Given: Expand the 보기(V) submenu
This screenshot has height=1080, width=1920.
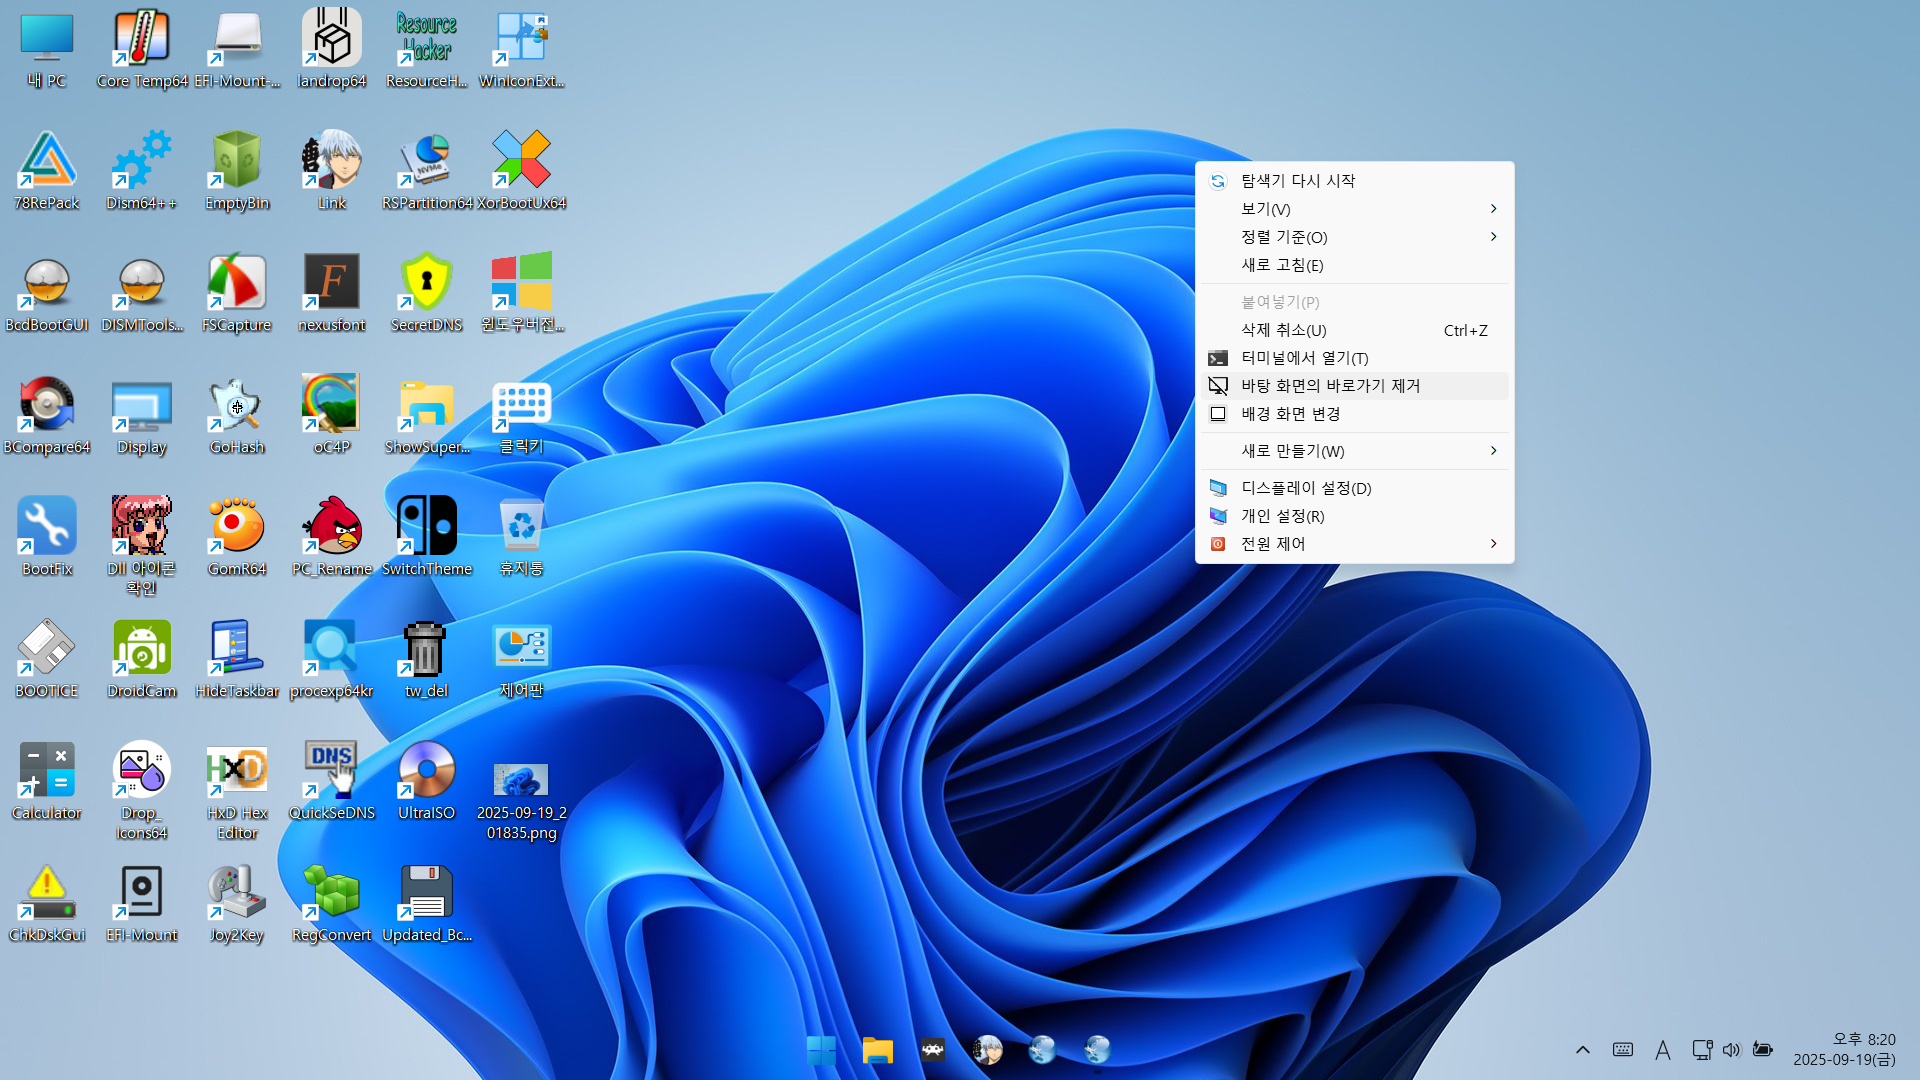Looking at the screenshot, I should pos(1265,209).
